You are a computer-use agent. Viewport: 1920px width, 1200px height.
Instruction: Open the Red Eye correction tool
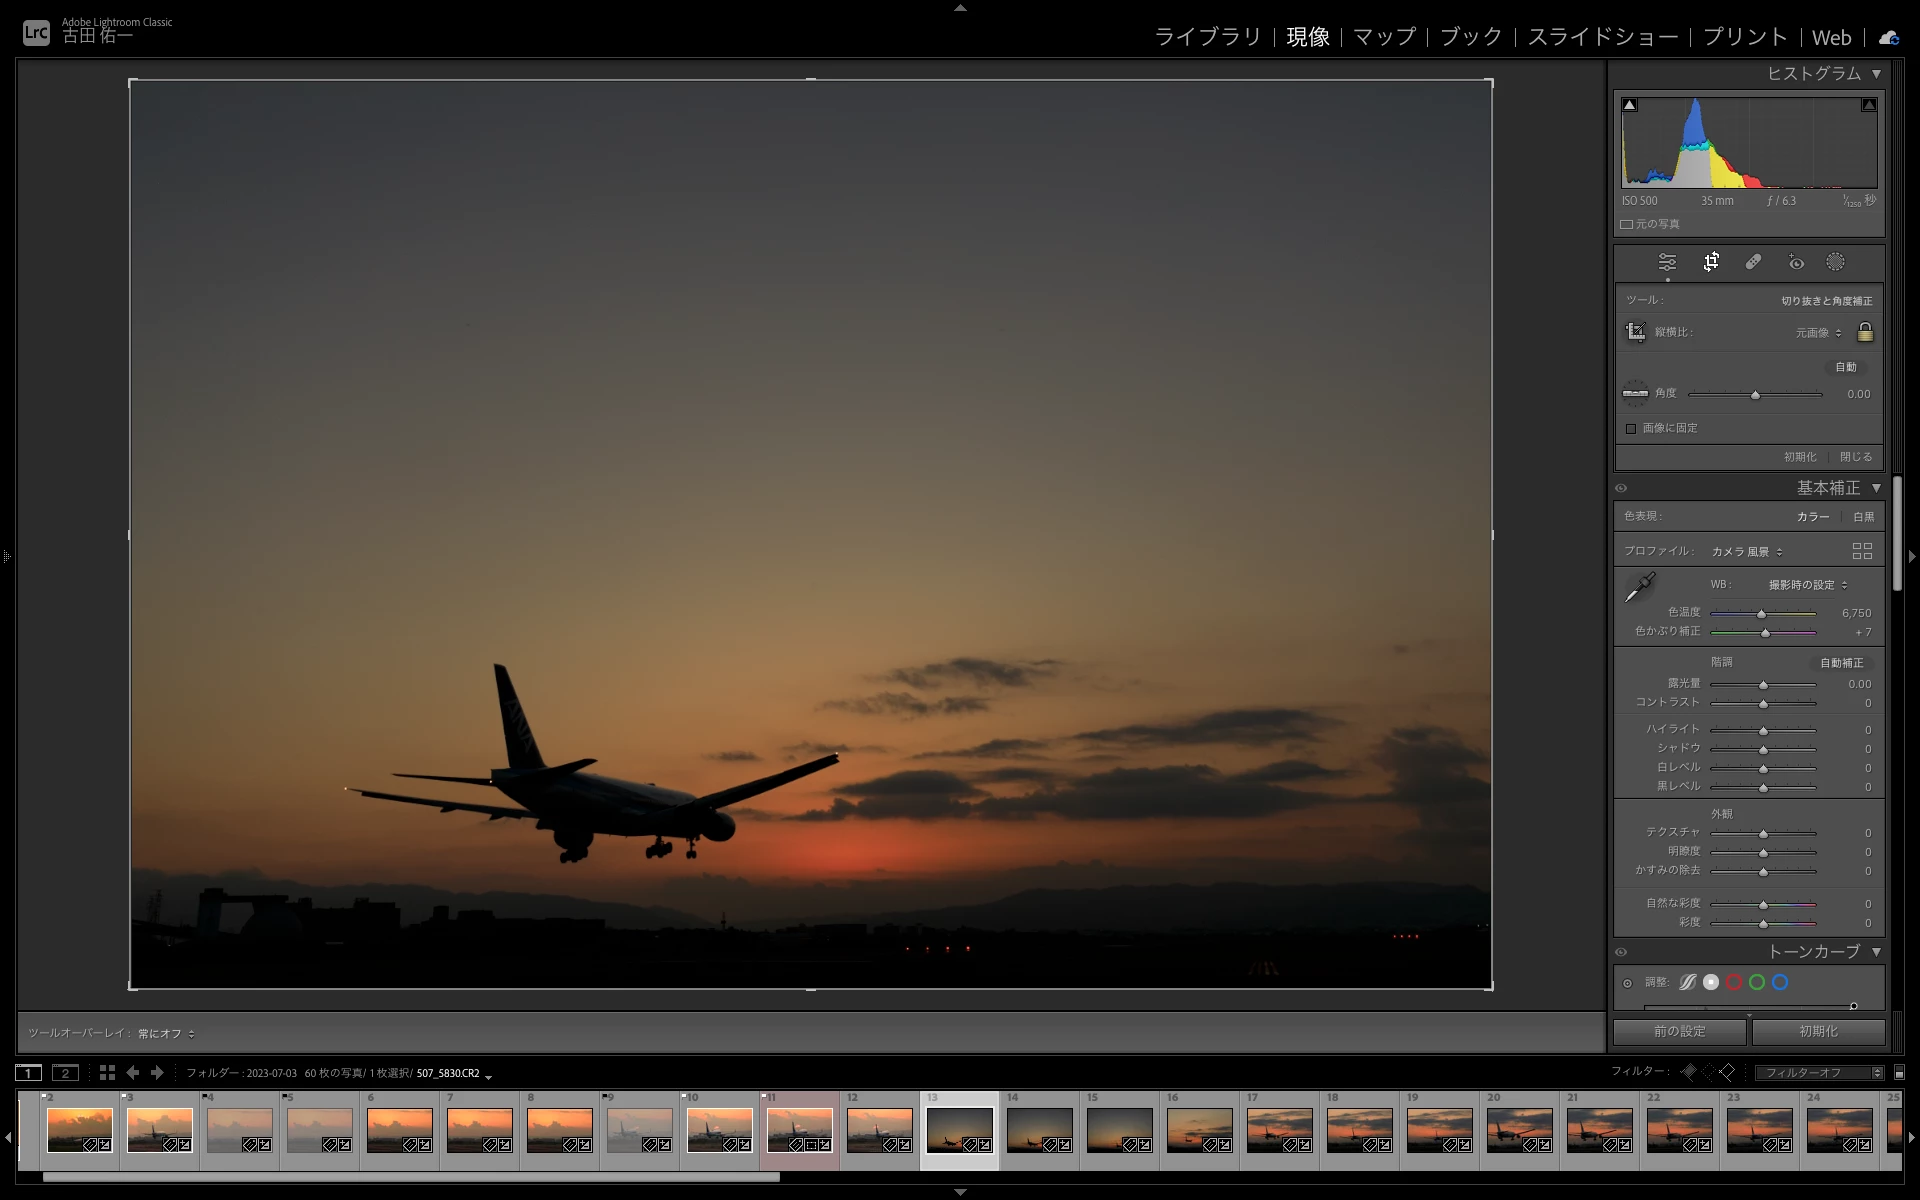(1796, 262)
